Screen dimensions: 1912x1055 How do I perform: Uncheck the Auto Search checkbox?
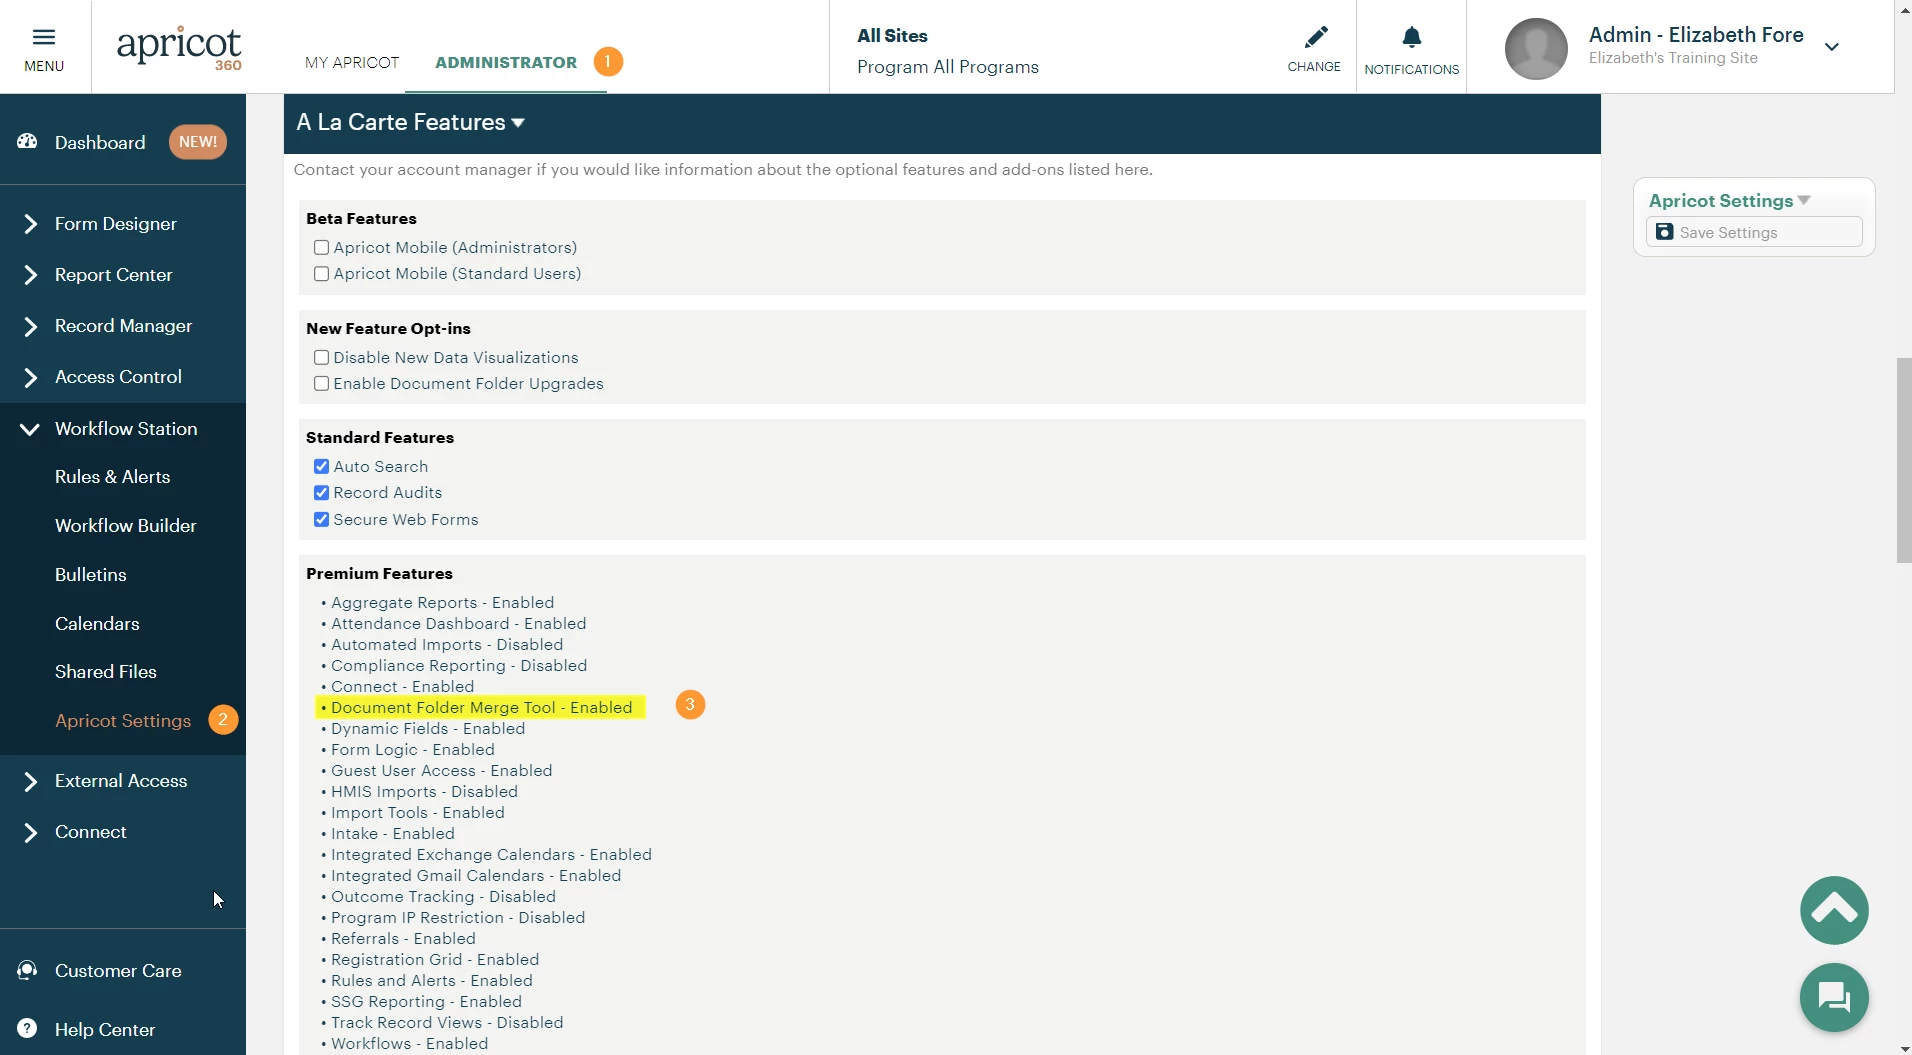click(x=321, y=466)
